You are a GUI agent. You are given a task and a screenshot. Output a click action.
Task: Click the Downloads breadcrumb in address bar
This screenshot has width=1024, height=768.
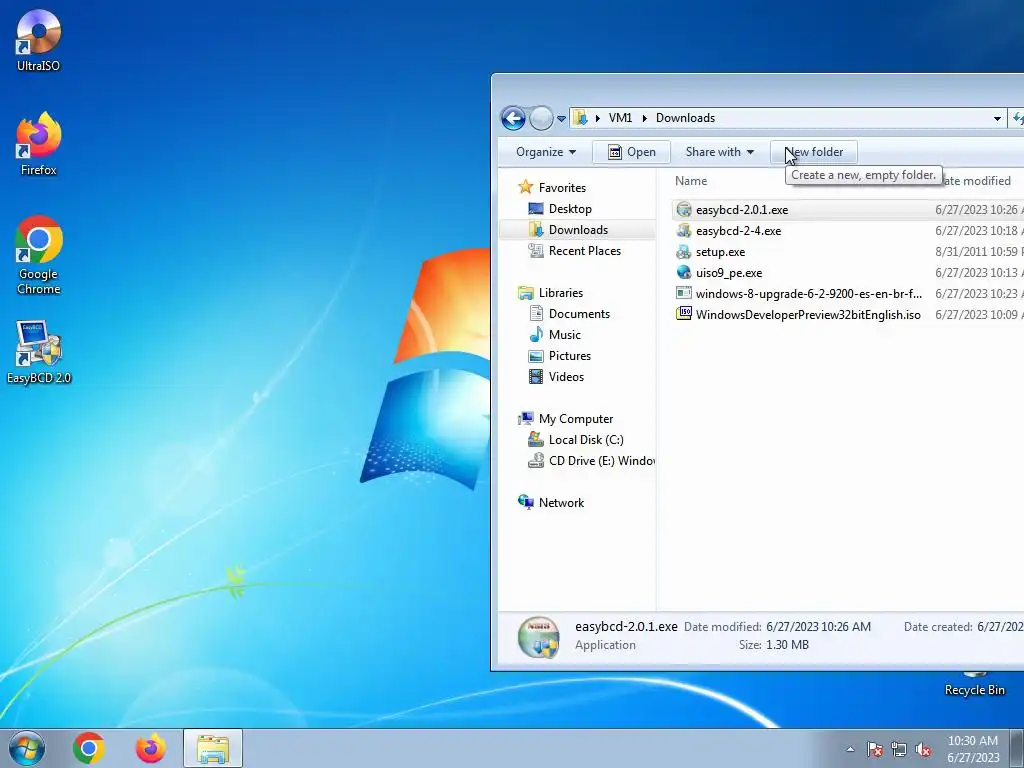point(685,118)
